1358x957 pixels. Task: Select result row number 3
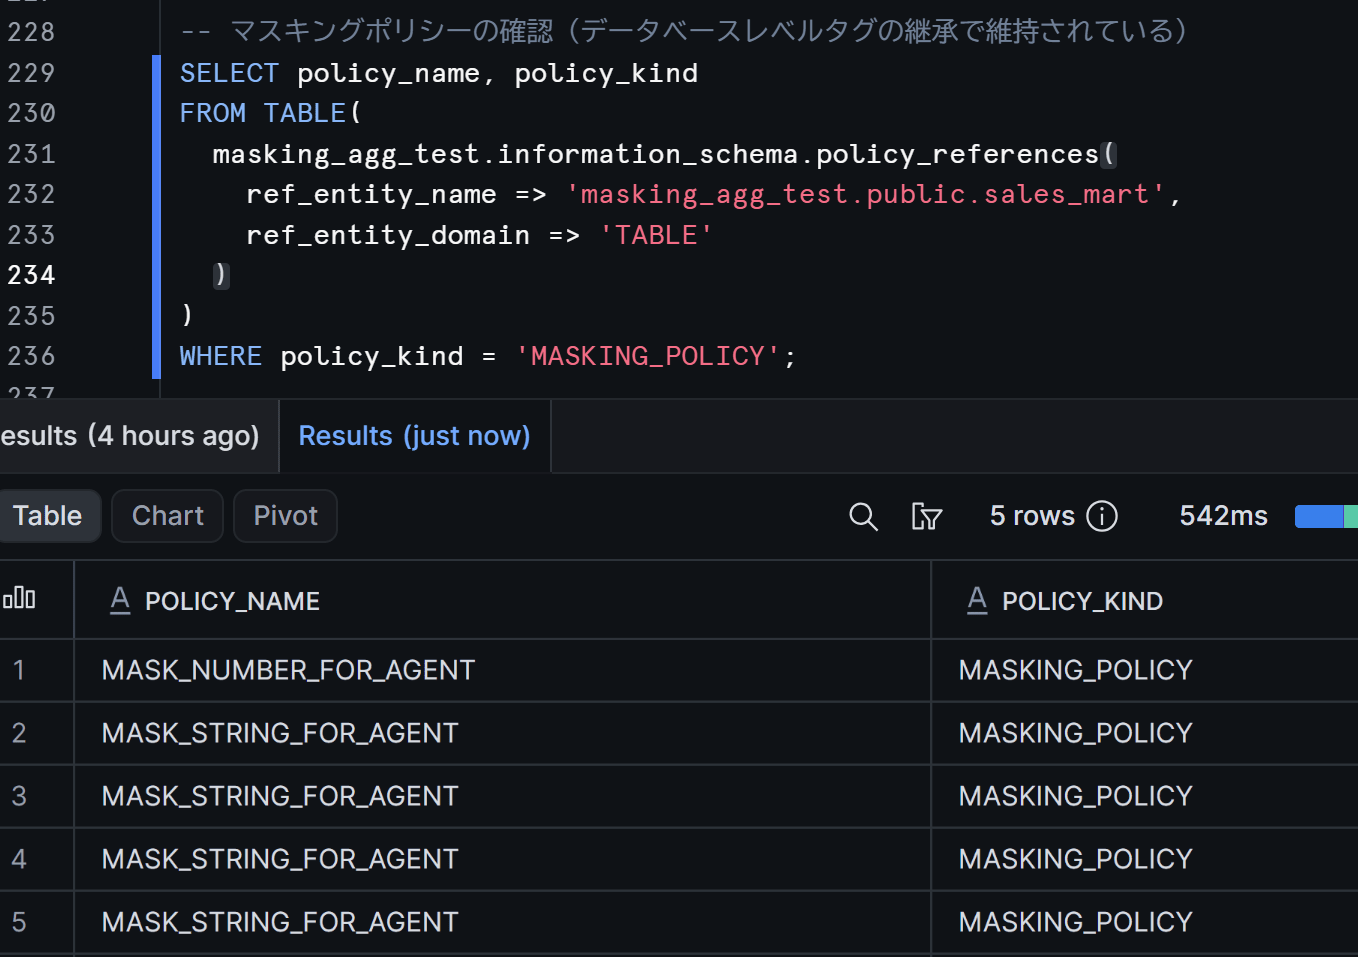pos(19,796)
